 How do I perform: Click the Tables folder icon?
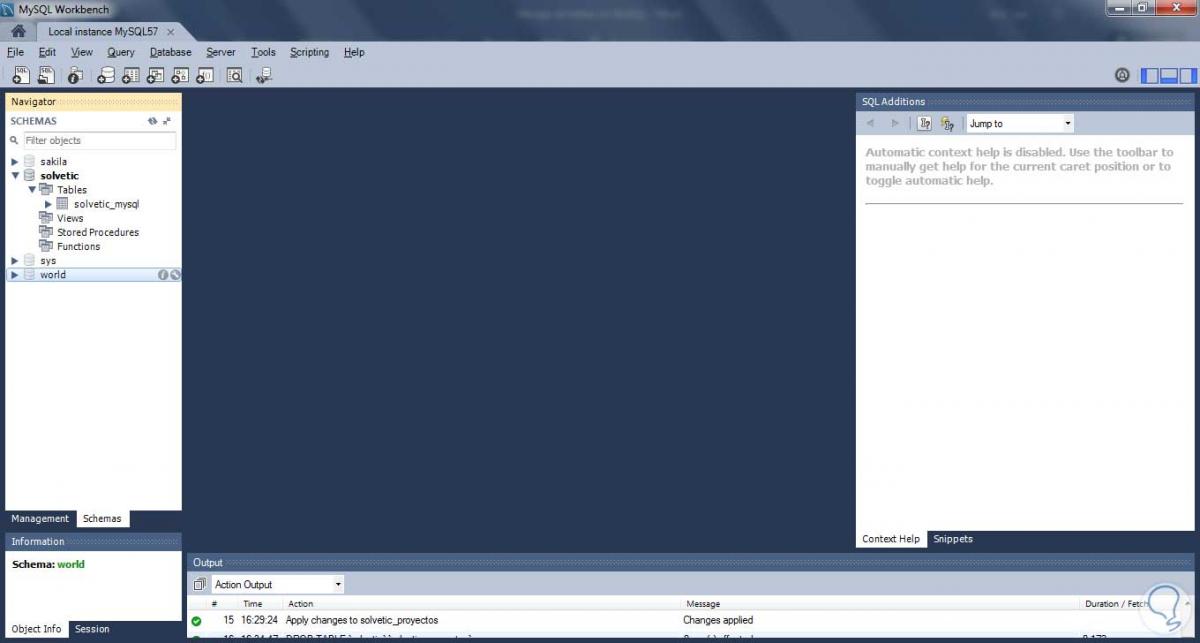pos(46,189)
